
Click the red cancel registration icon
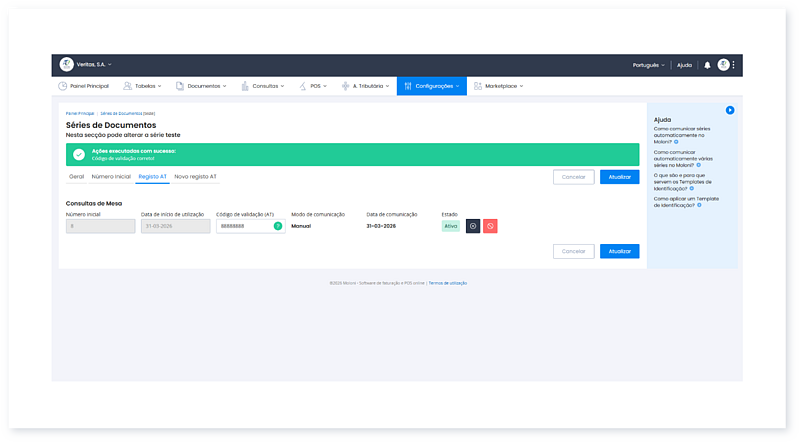point(490,226)
